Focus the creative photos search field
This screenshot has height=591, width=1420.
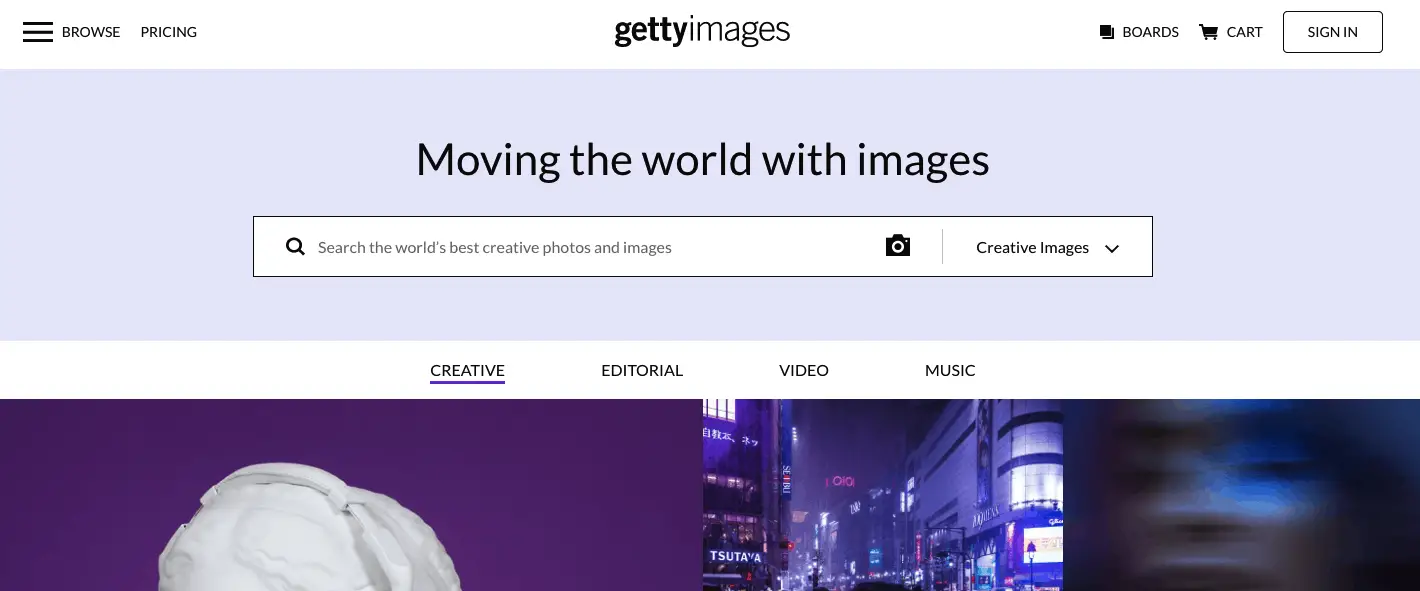595,247
